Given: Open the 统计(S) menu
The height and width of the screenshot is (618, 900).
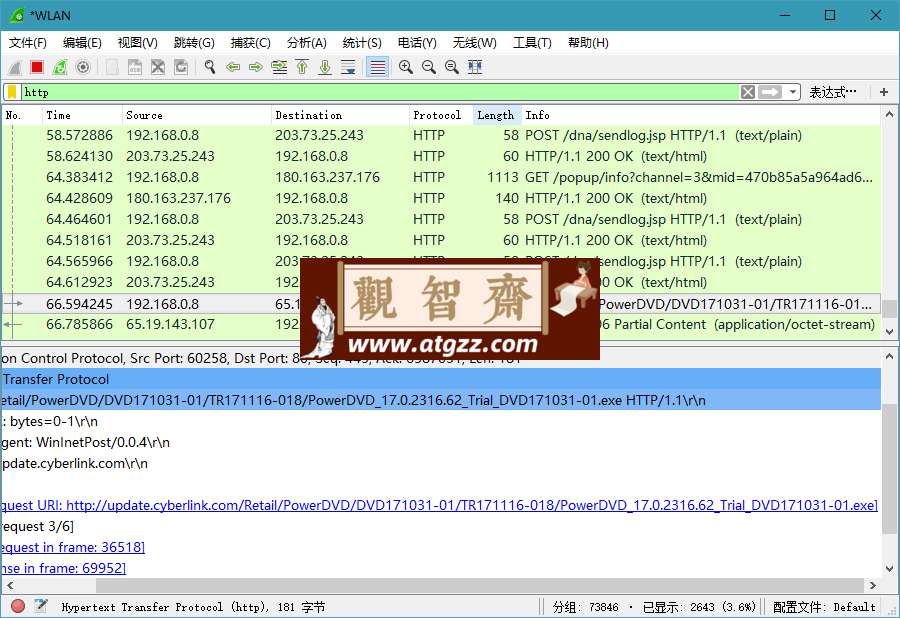Looking at the screenshot, I should (x=362, y=43).
